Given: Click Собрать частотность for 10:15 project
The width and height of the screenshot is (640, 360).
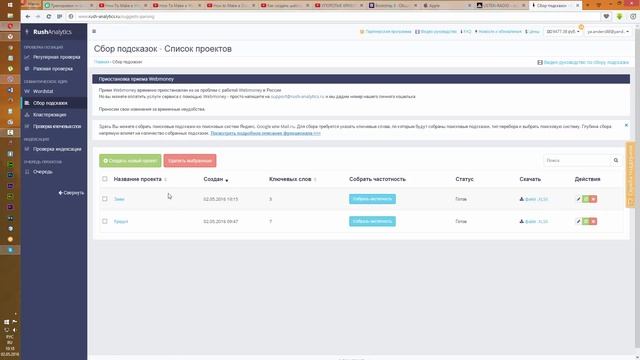Looking at the screenshot, I should [x=372, y=199].
